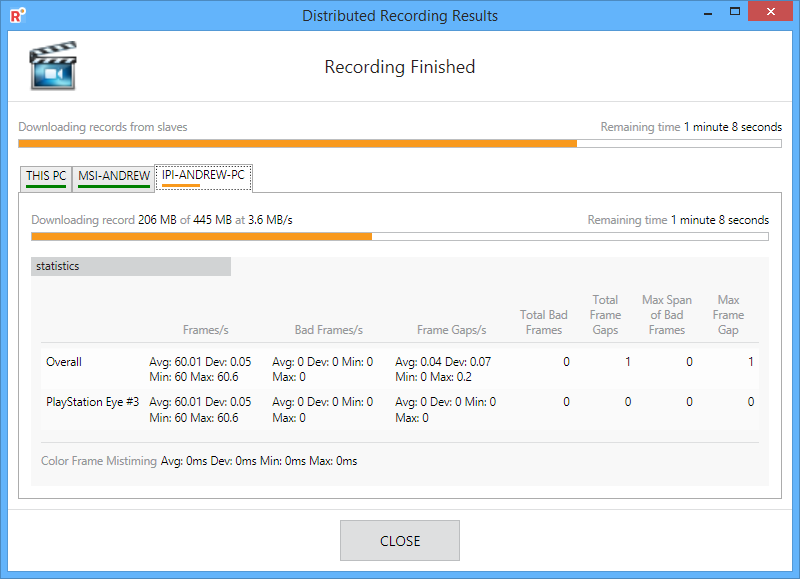Image resolution: width=800 pixels, height=579 pixels.
Task: Click the Bad Frames/s column header
Action: pos(329,330)
